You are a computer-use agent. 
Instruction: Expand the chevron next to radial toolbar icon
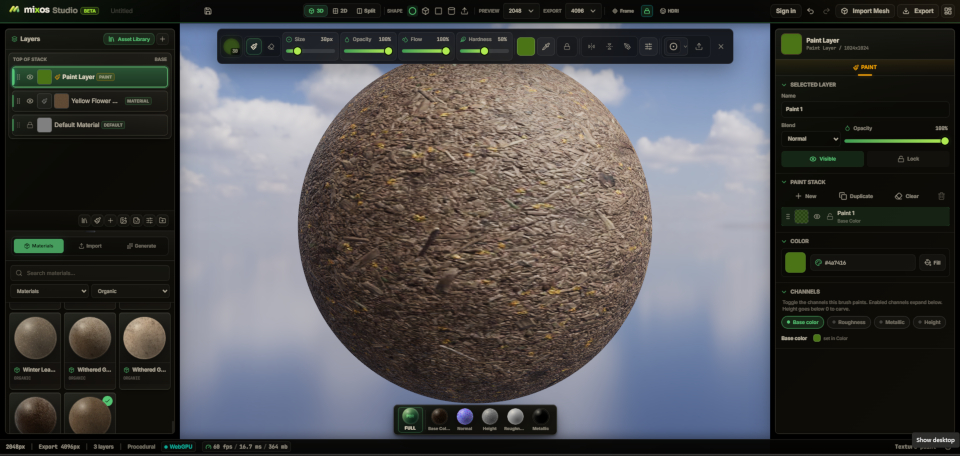tap(685, 47)
